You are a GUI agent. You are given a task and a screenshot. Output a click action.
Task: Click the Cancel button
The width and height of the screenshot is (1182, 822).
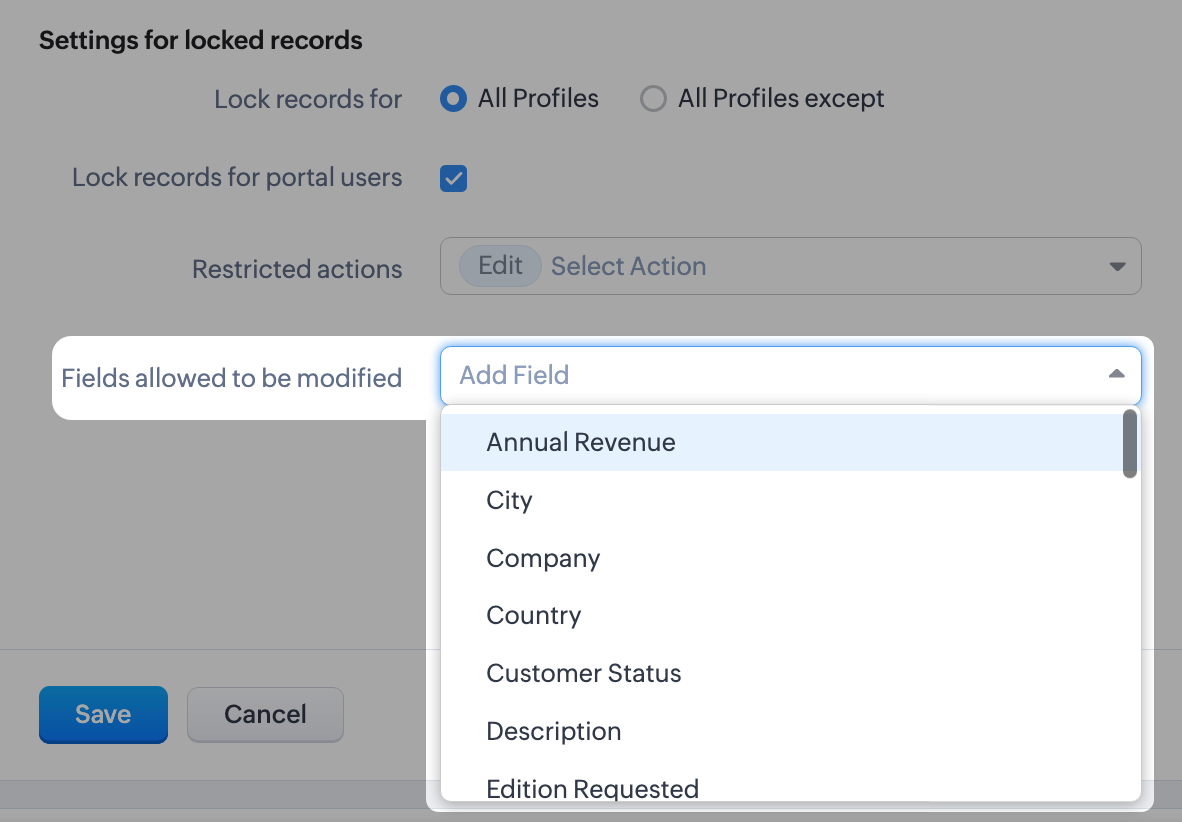[264, 714]
